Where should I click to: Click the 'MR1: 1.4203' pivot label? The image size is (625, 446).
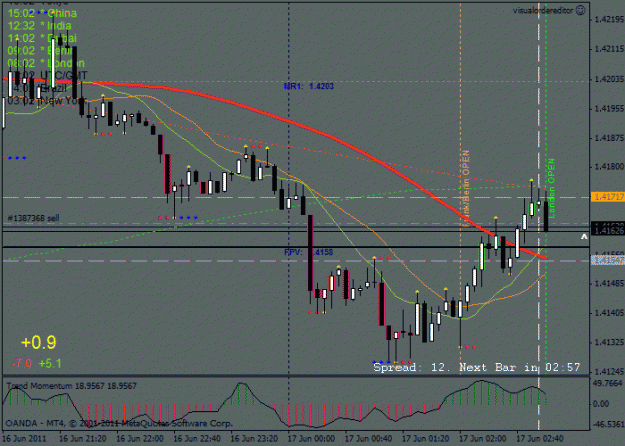(309, 86)
